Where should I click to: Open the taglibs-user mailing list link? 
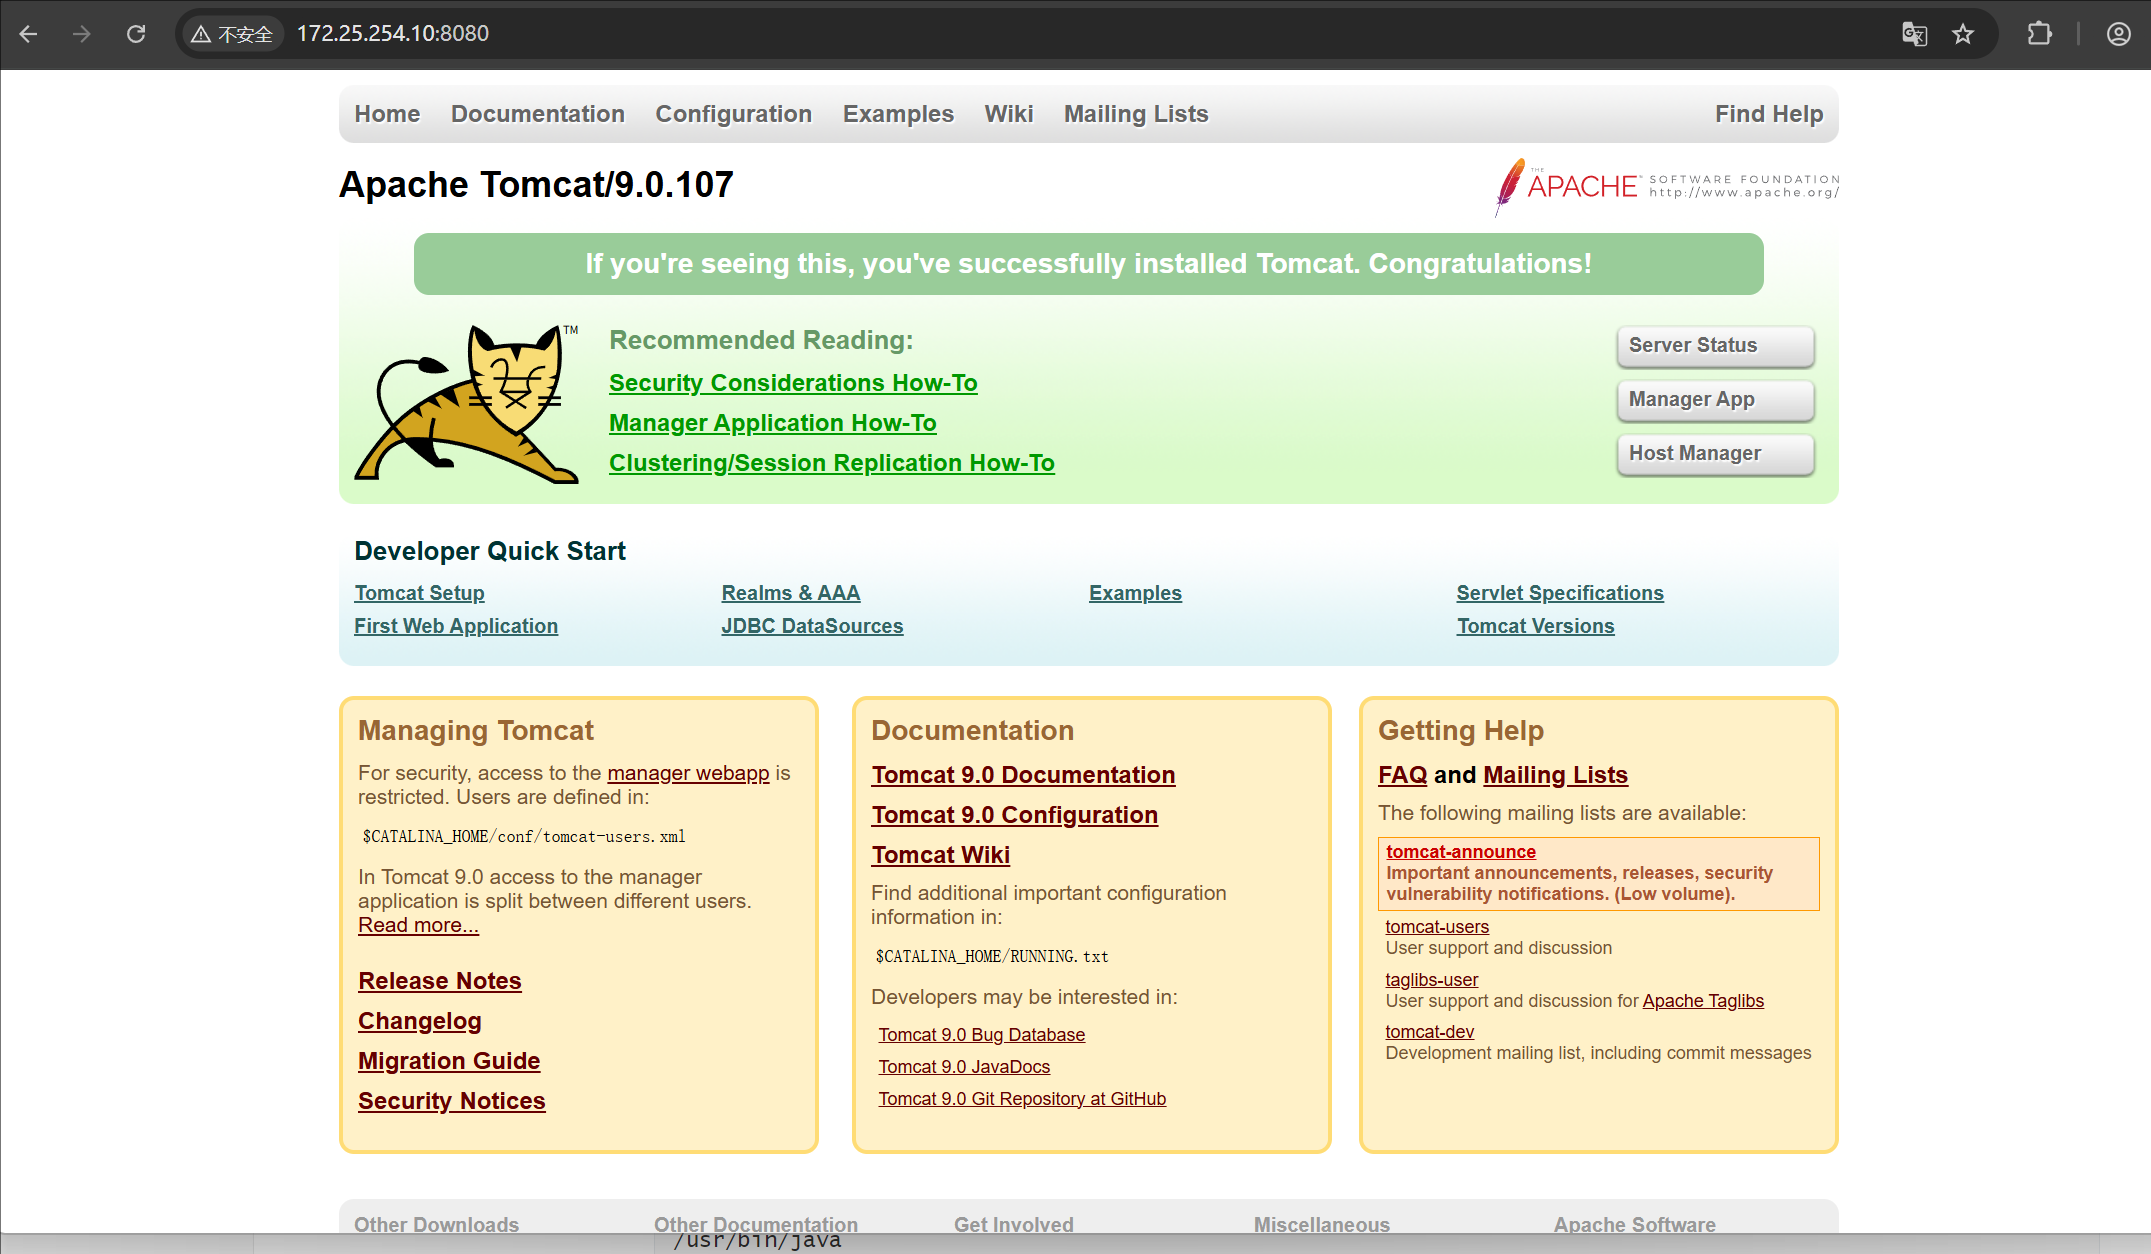click(x=1431, y=980)
